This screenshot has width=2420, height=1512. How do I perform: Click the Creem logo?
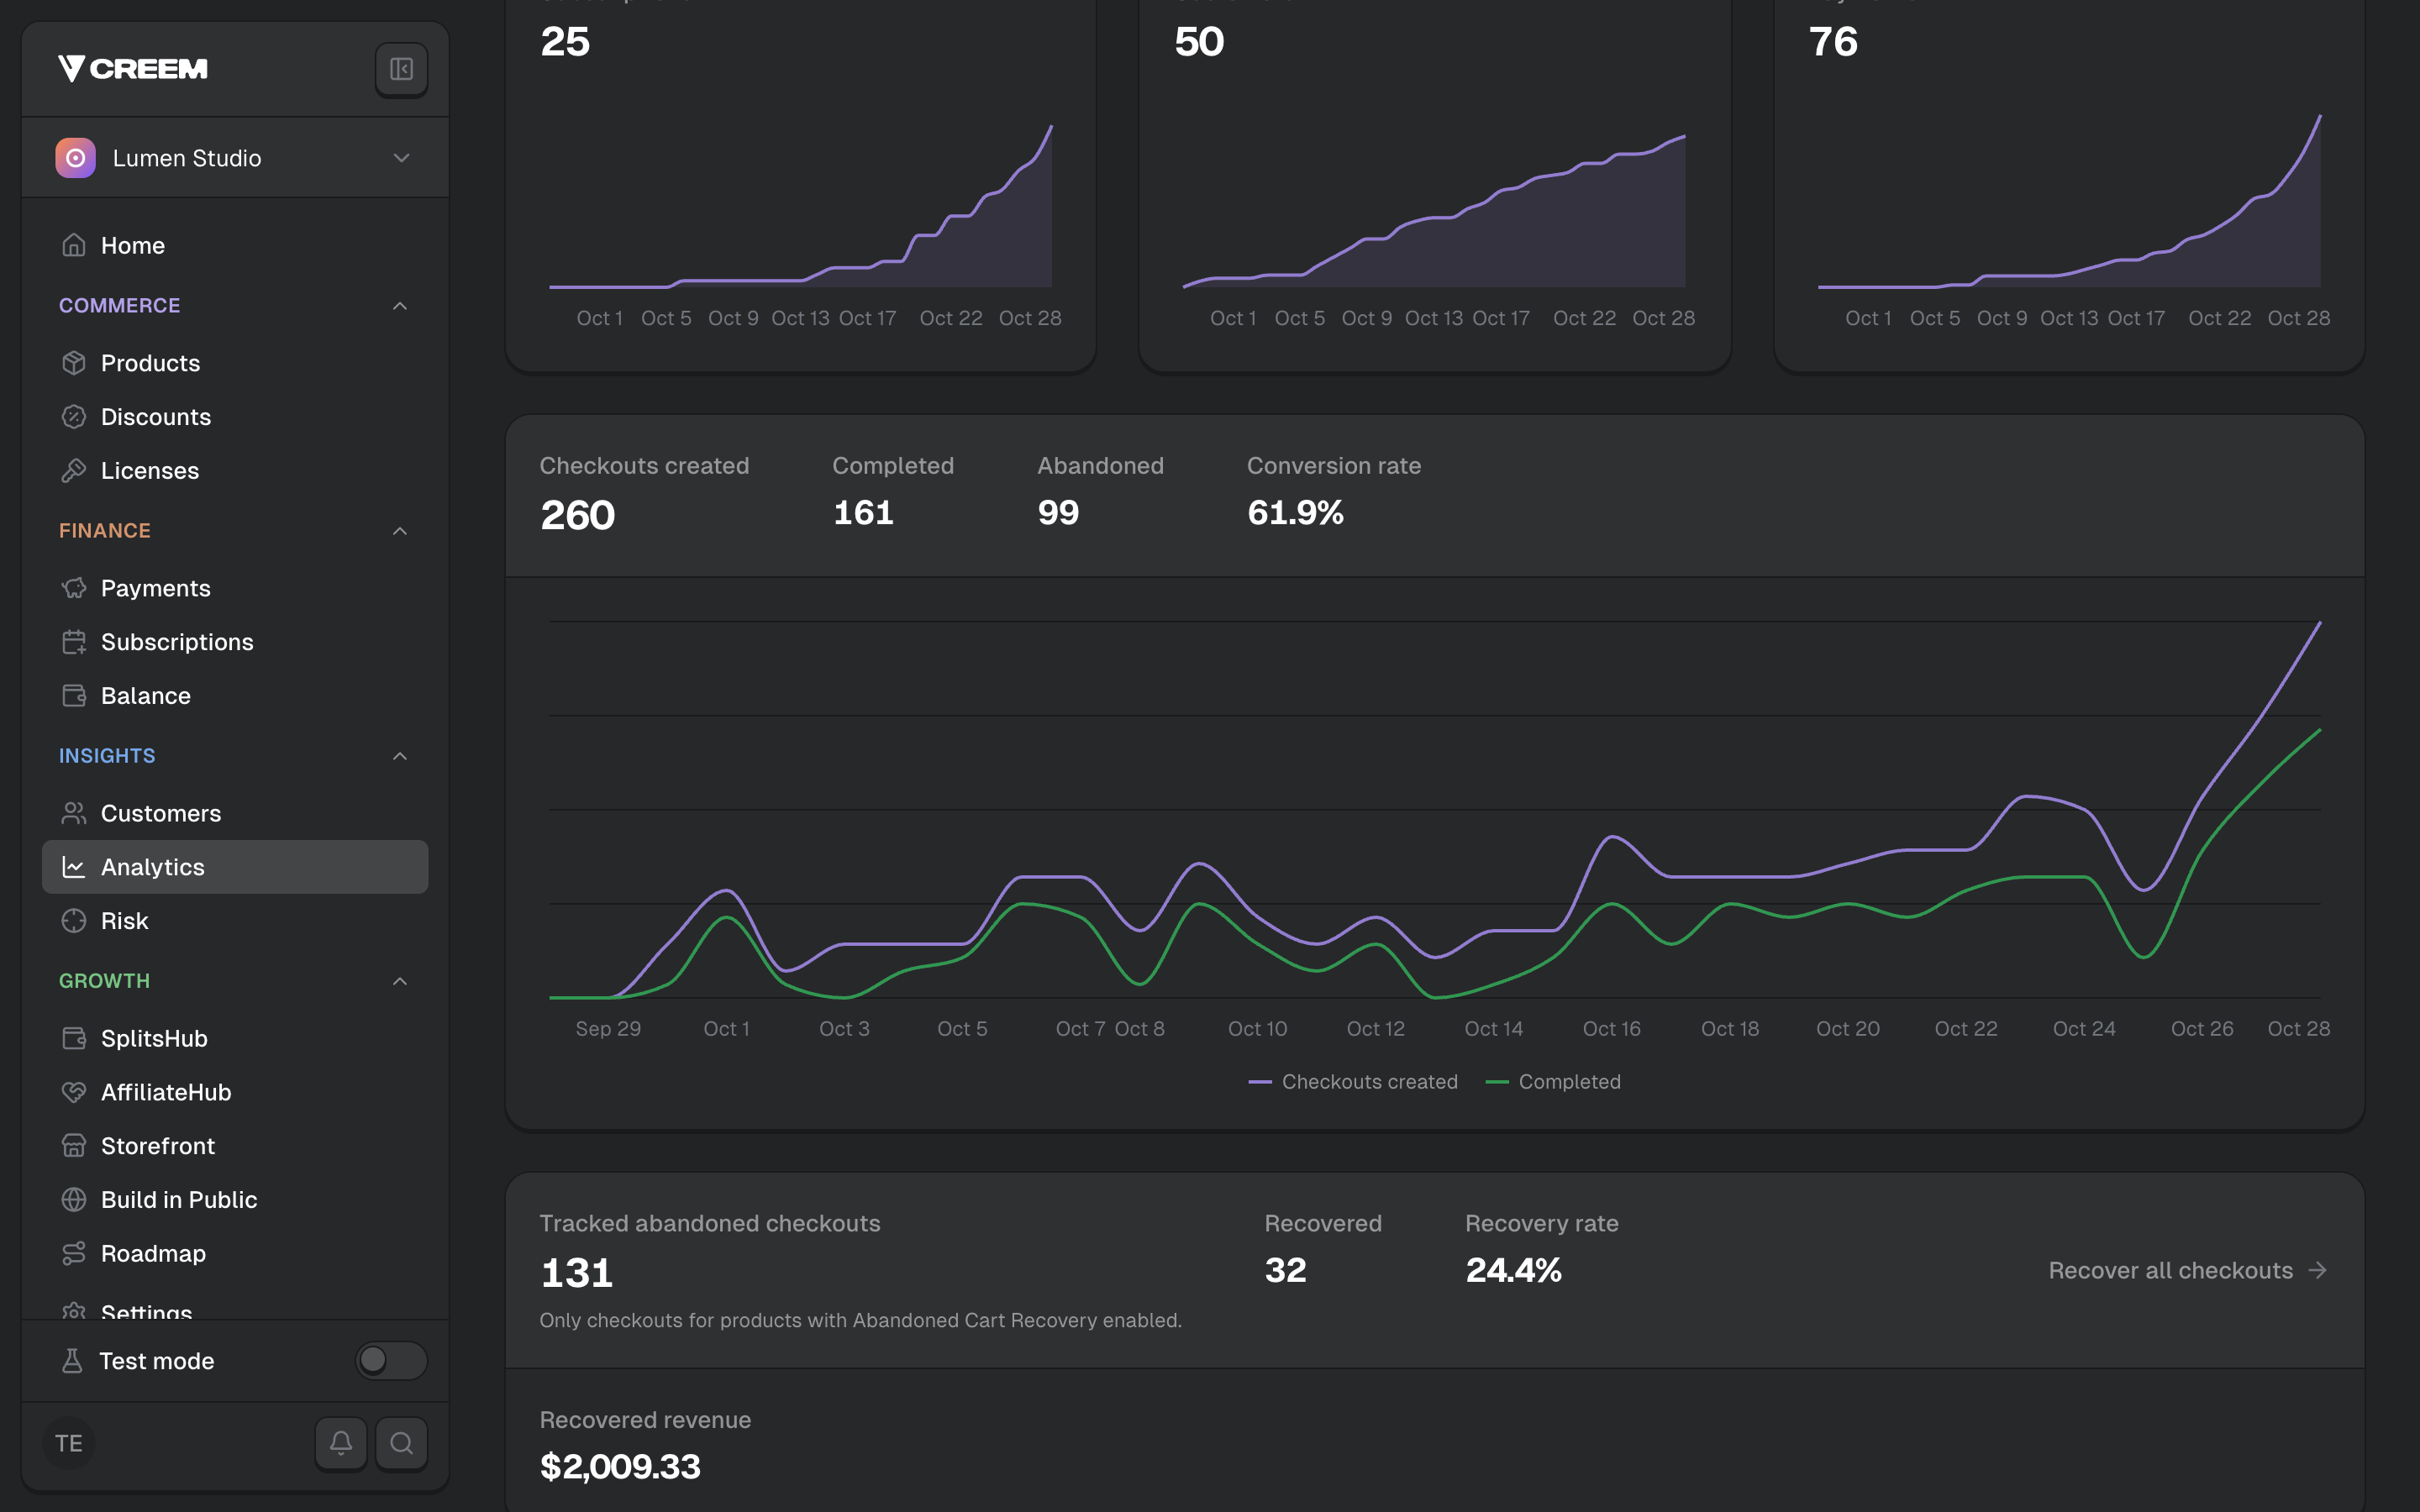(133, 69)
